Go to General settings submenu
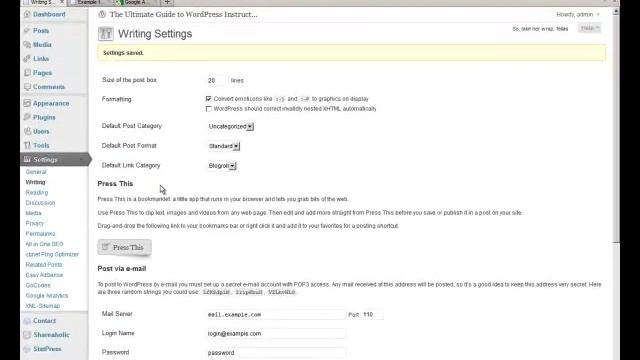This screenshot has width=640, height=360. (x=36, y=172)
